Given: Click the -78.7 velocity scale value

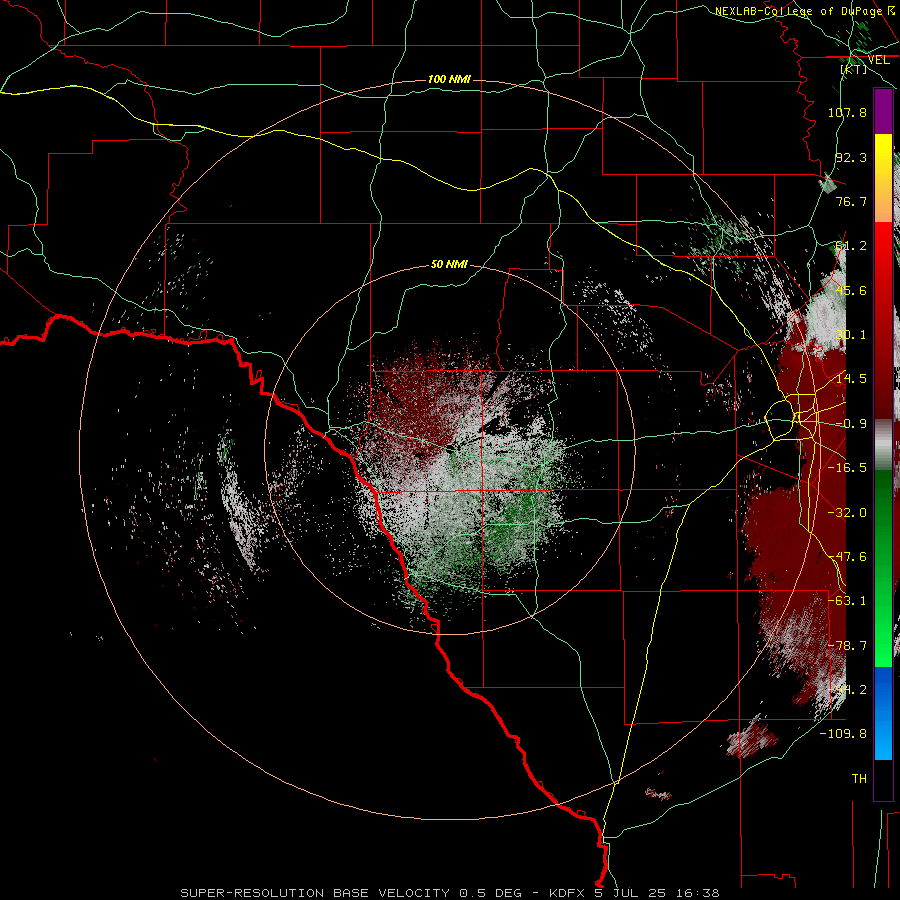Looking at the screenshot, I should click(847, 646).
